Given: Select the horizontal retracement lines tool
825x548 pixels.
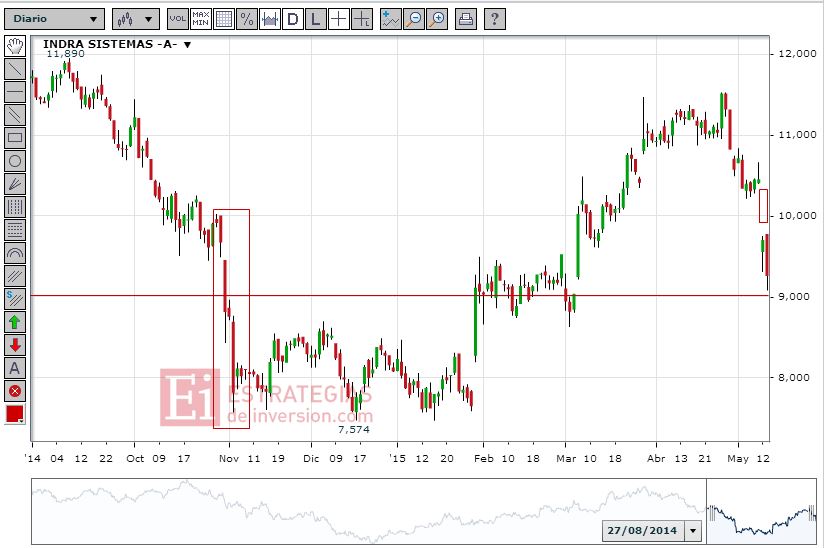Looking at the screenshot, I should (x=15, y=230).
